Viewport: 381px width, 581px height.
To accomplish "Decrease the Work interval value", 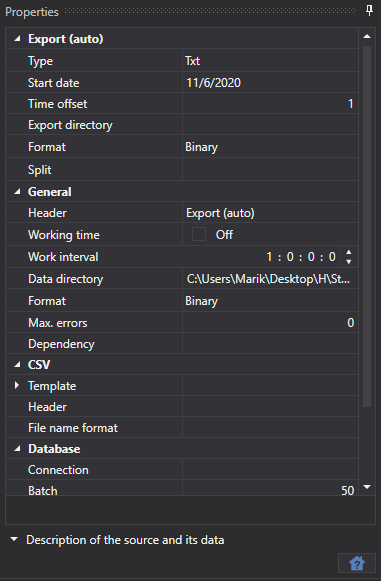I will [x=348, y=261].
